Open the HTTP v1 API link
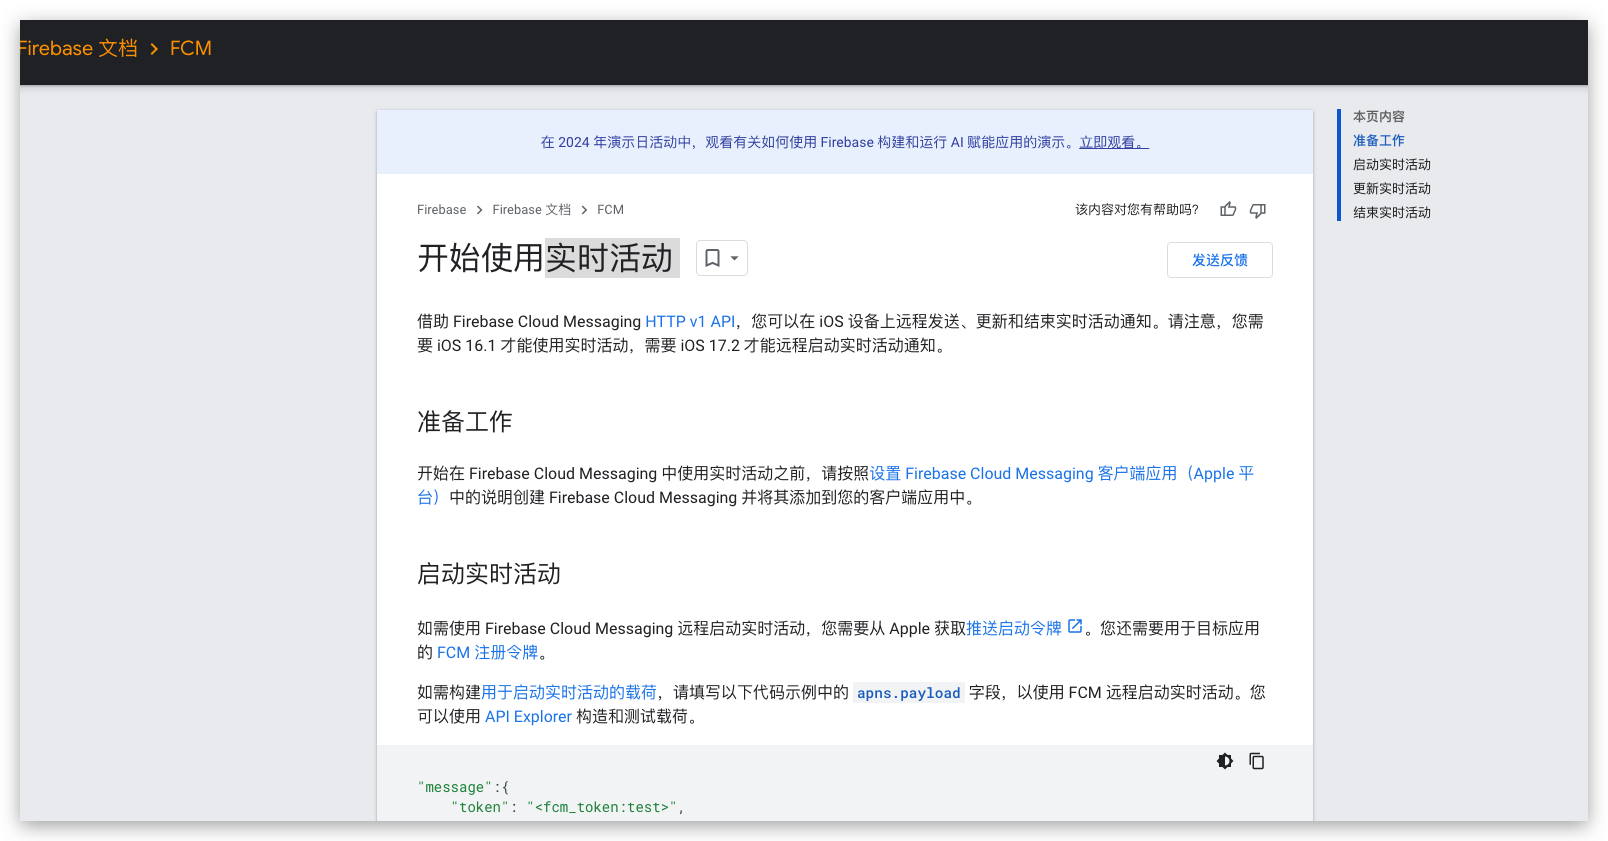 pyautogui.click(x=690, y=321)
